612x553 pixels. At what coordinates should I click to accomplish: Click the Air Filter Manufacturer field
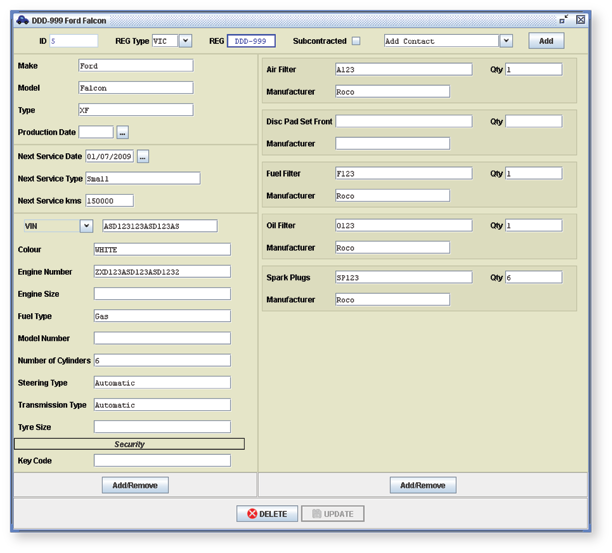coord(392,92)
